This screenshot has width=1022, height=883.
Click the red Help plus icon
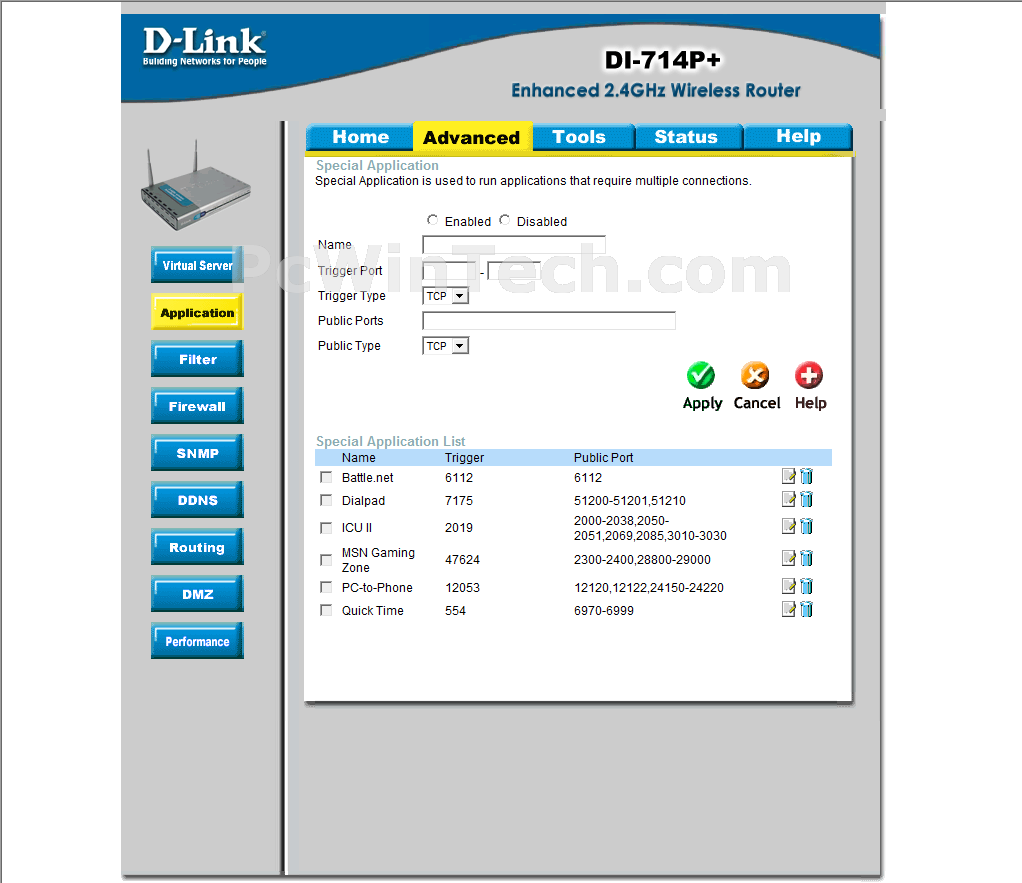[x=809, y=375]
